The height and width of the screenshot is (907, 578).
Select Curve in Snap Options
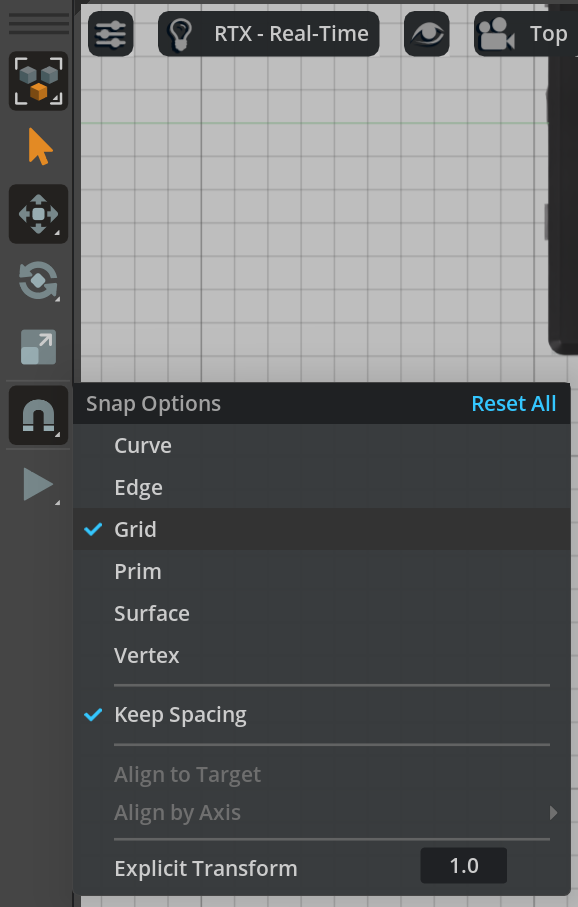coord(142,445)
